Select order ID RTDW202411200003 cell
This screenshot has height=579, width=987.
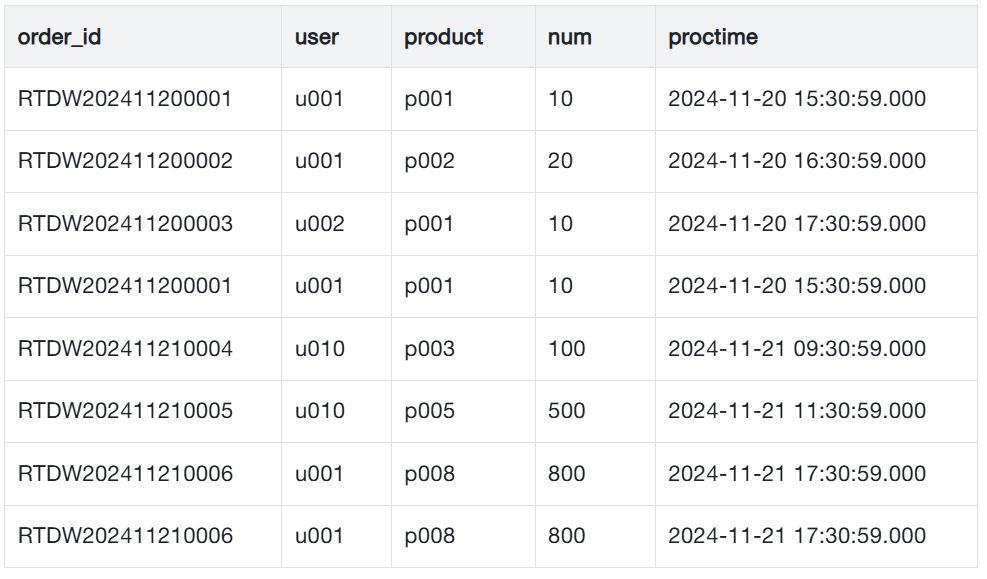click(x=125, y=224)
